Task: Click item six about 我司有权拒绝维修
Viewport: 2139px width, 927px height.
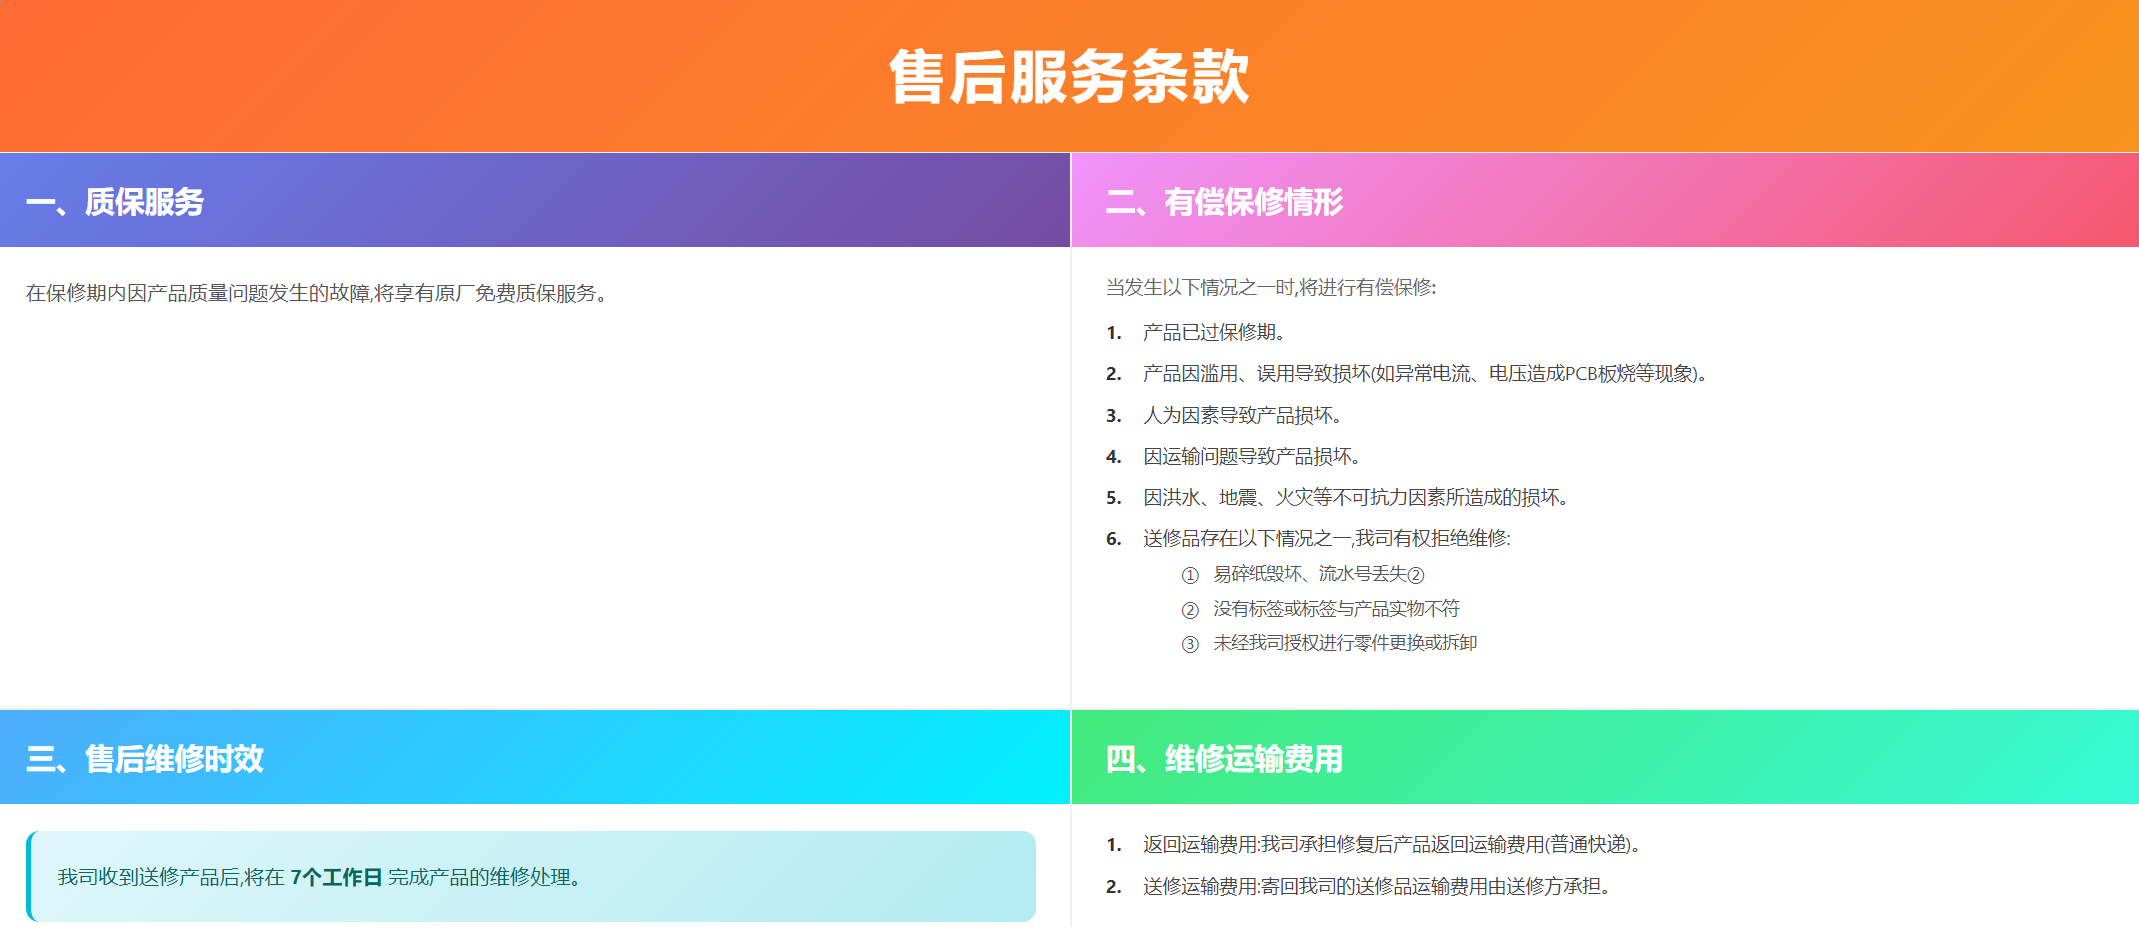Action: (x=1326, y=539)
